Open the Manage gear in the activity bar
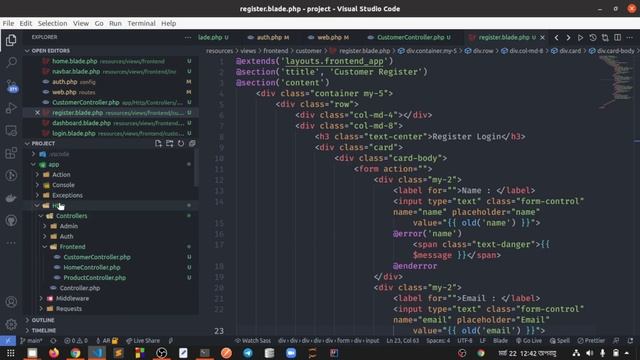 click(11, 324)
